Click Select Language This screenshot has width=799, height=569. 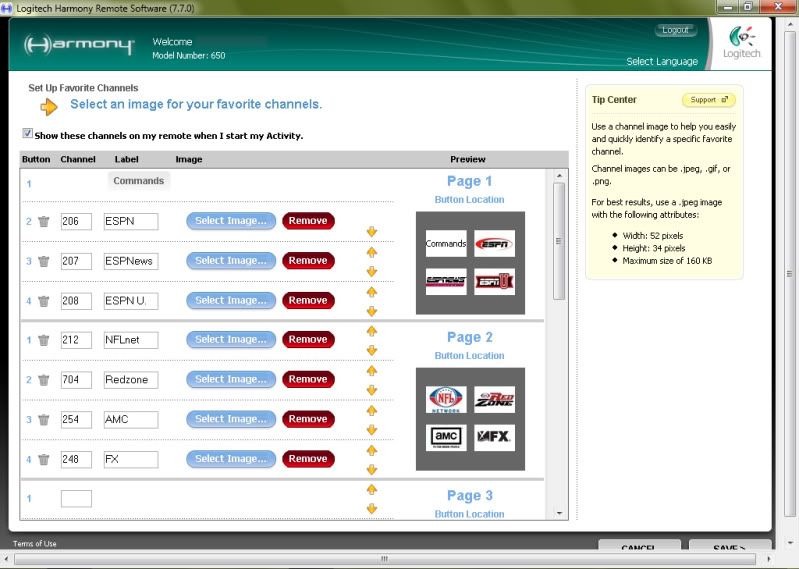pos(662,62)
